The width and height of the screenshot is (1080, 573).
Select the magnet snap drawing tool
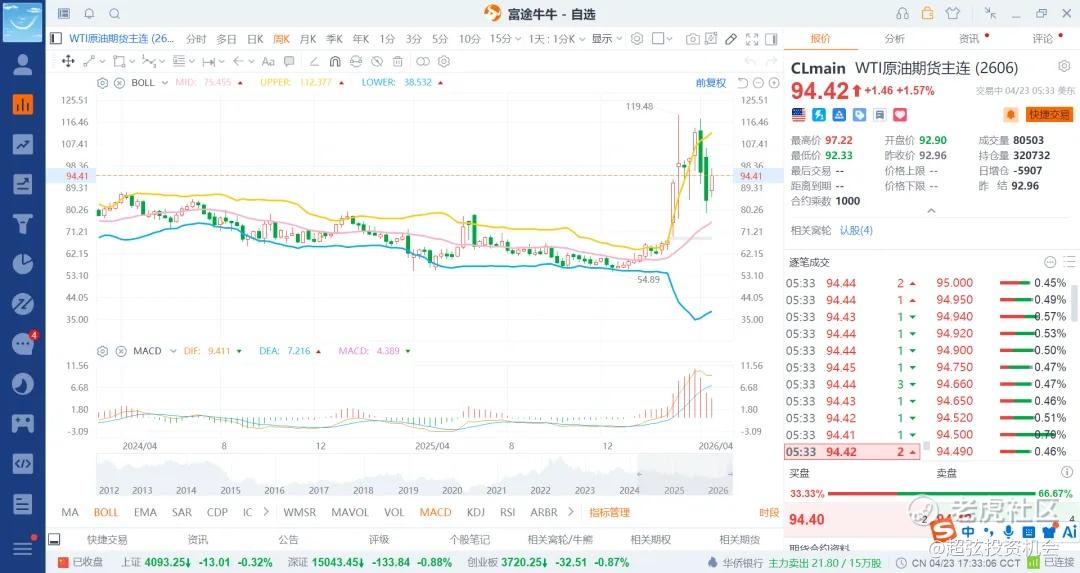[334, 61]
